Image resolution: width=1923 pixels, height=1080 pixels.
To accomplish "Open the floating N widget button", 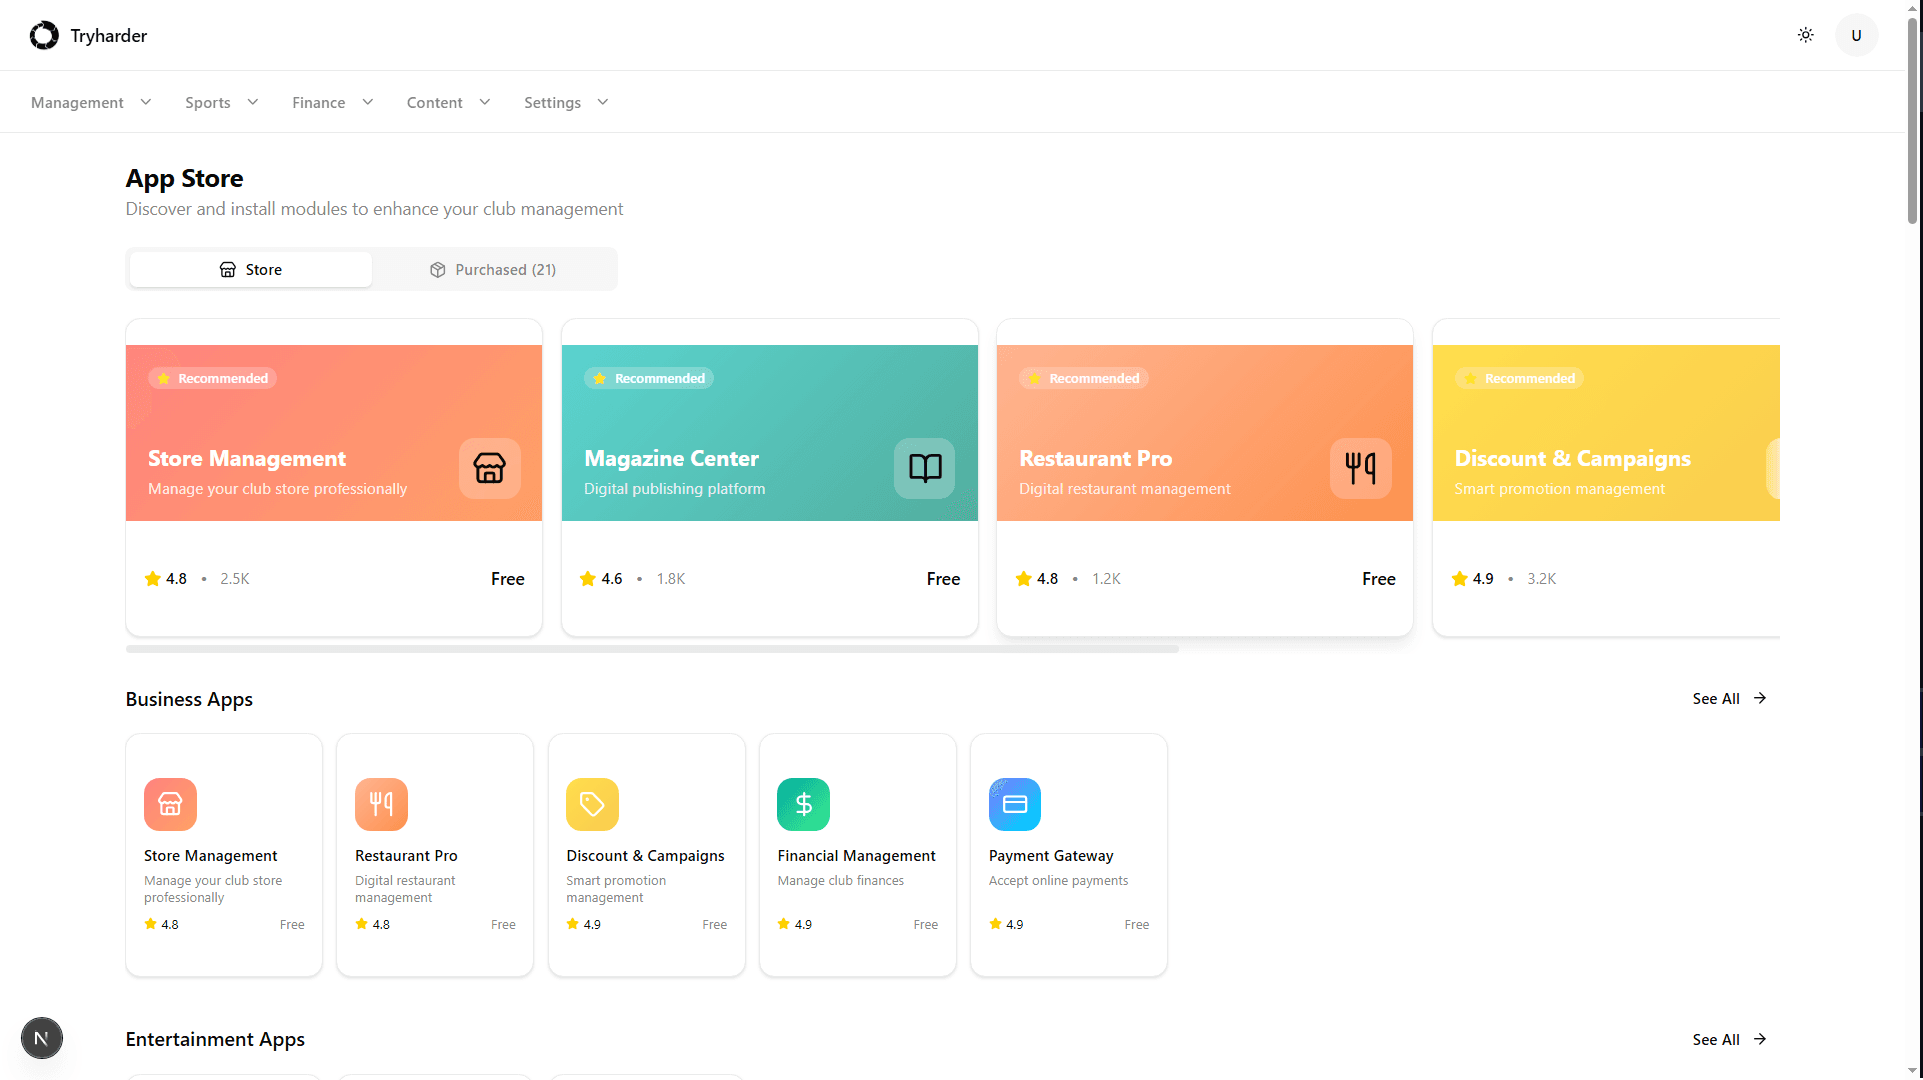I will pyautogui.click(x=41, y=1037).
